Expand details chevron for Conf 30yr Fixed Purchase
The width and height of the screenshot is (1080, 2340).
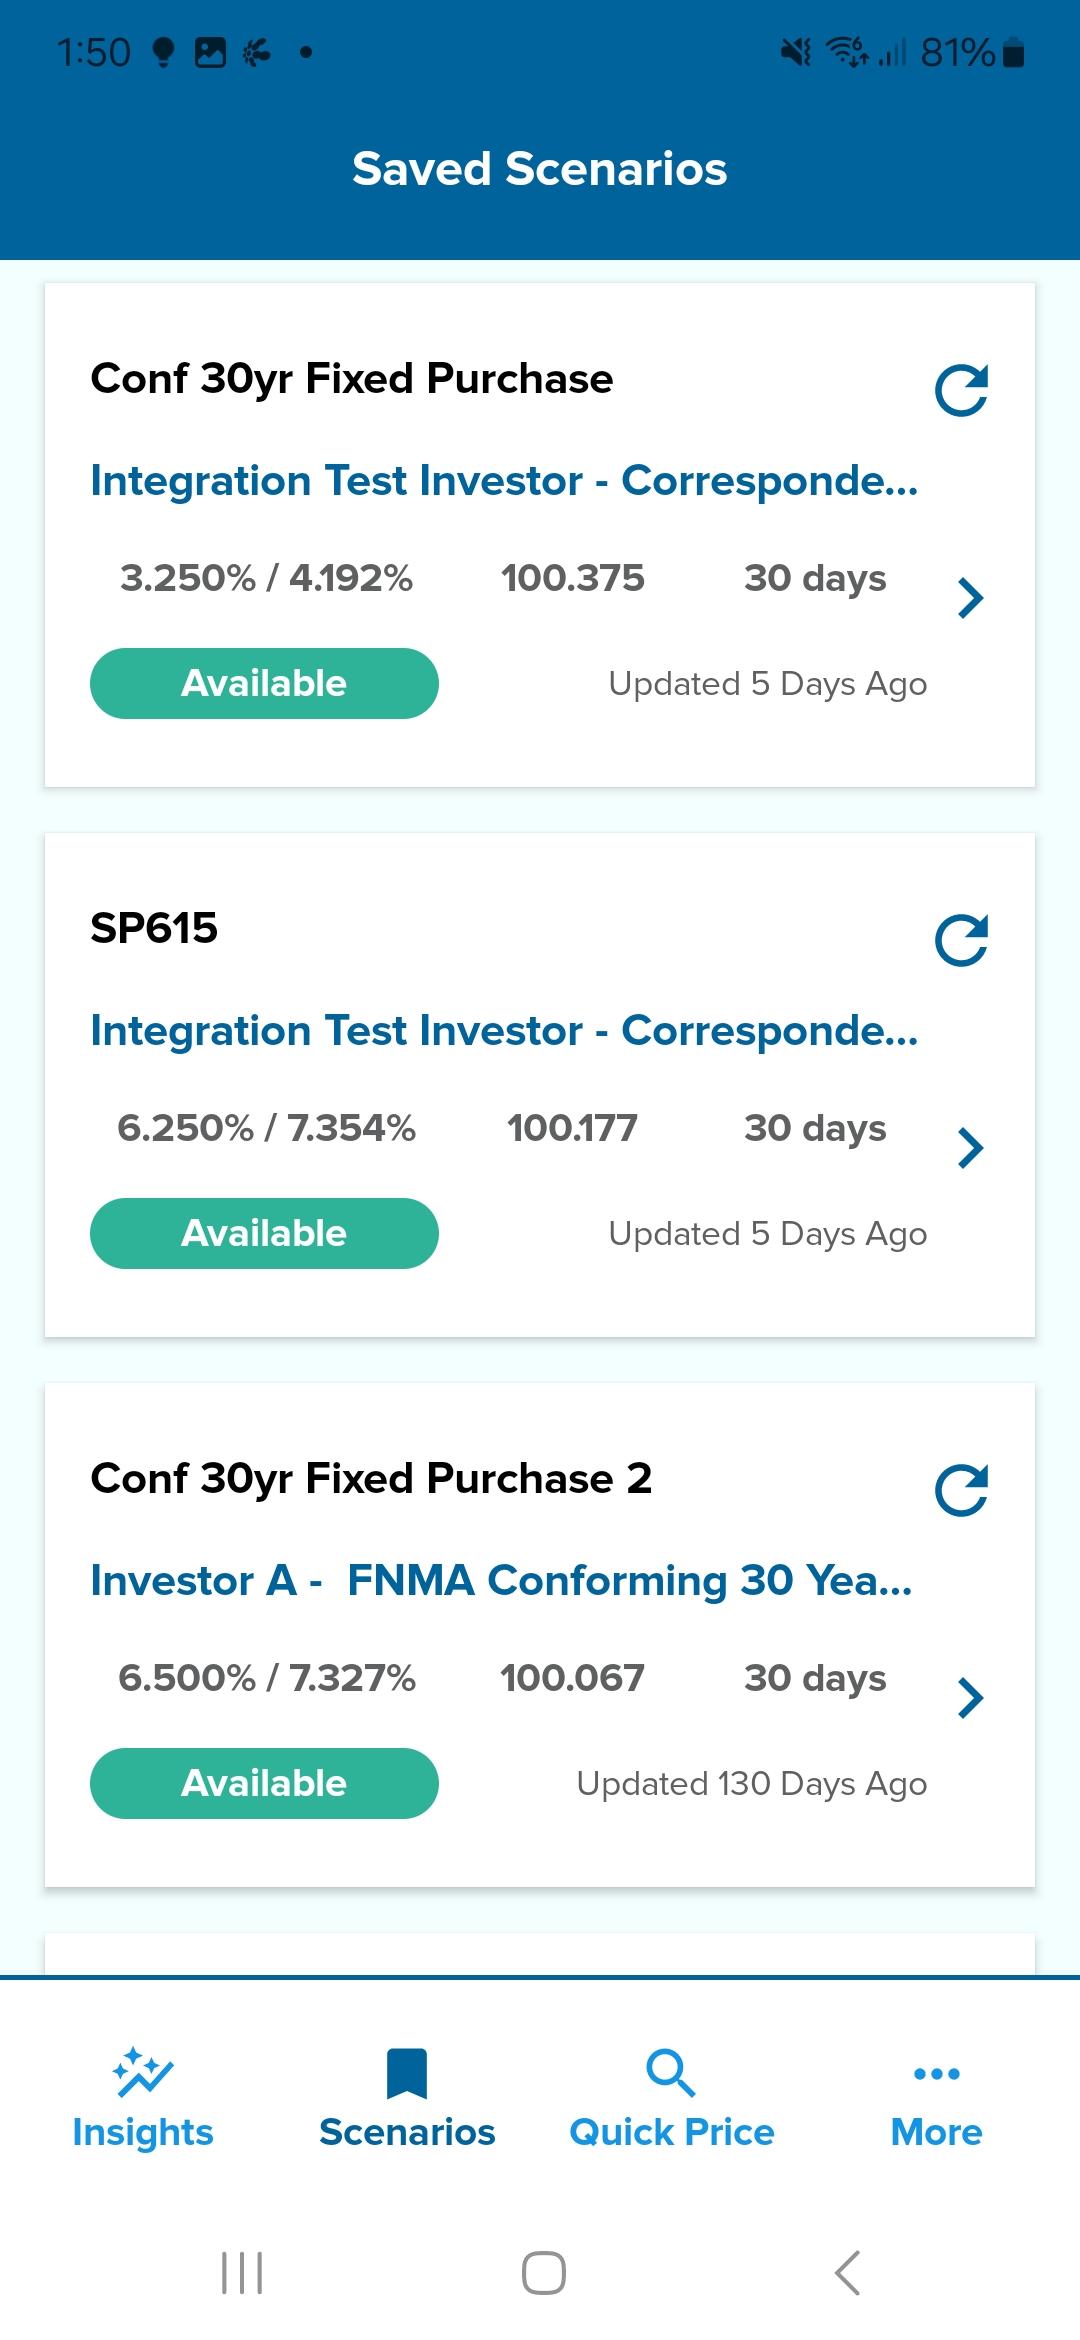970,598
